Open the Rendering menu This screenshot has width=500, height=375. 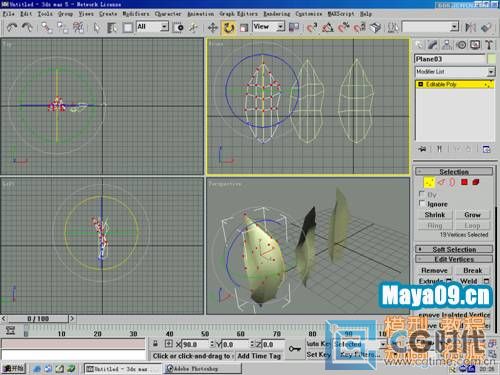(x=277, y=14)
